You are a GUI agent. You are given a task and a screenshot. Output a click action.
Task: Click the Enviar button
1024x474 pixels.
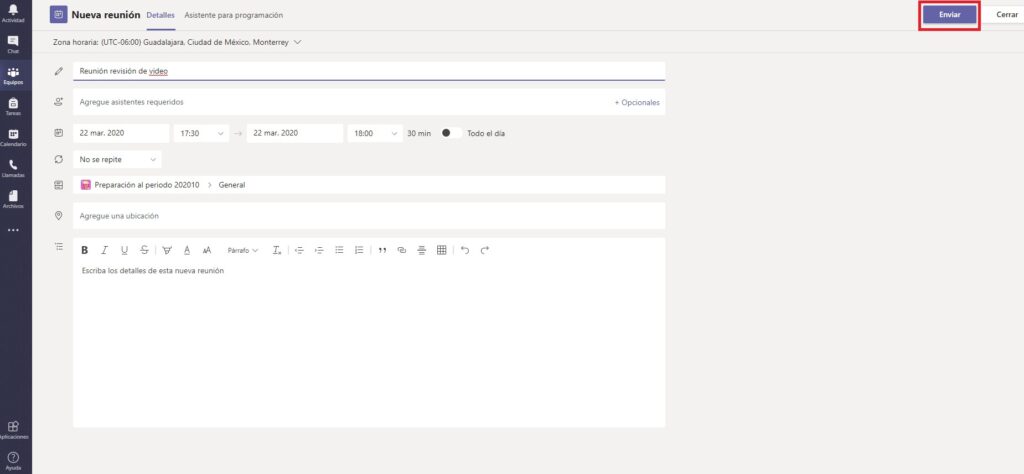[949, 15]
